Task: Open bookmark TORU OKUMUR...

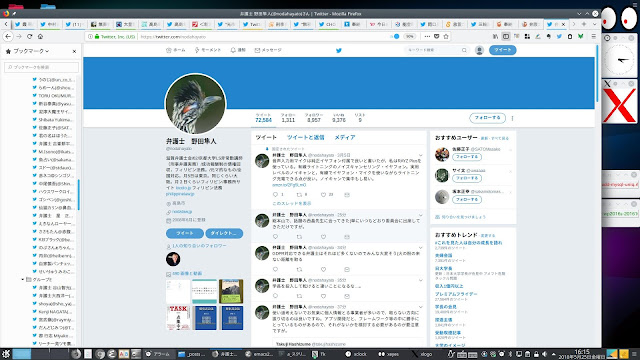Action: click(x=53, y=96)
